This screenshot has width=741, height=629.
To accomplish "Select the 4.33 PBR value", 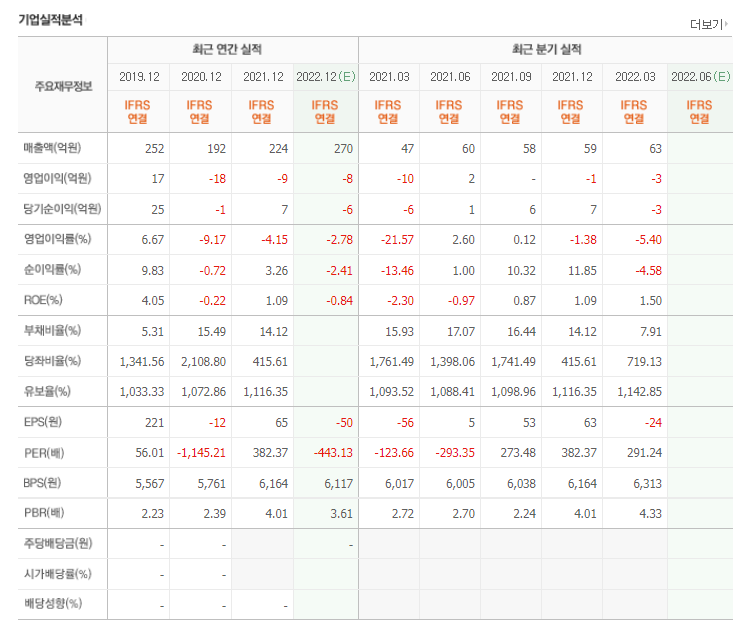I will click(651, 514).
